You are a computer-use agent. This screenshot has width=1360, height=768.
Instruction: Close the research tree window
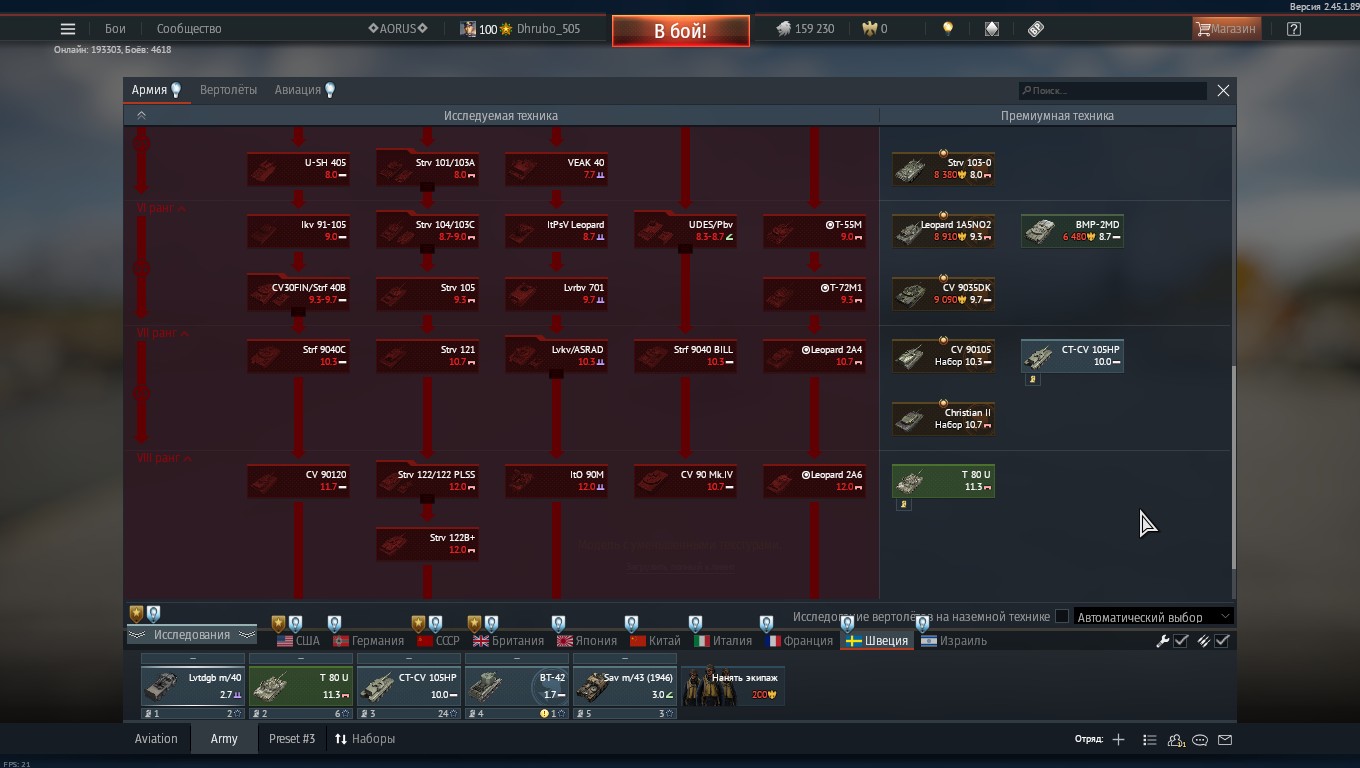(1223, 91)
